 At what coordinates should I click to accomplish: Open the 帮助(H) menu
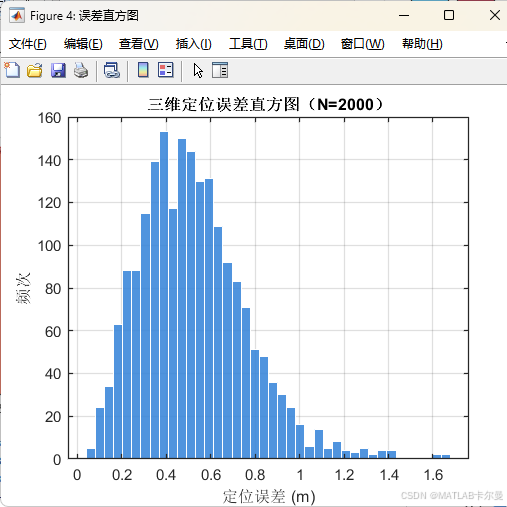tap(422, 44)
